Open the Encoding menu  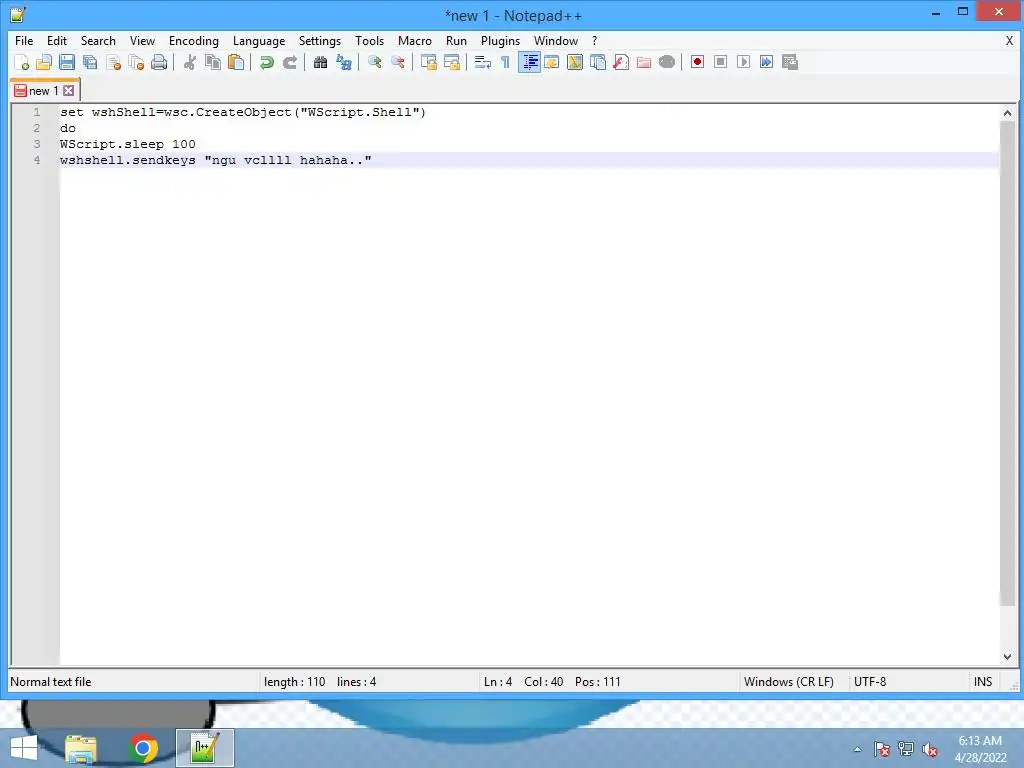click(x=194, y=40)
